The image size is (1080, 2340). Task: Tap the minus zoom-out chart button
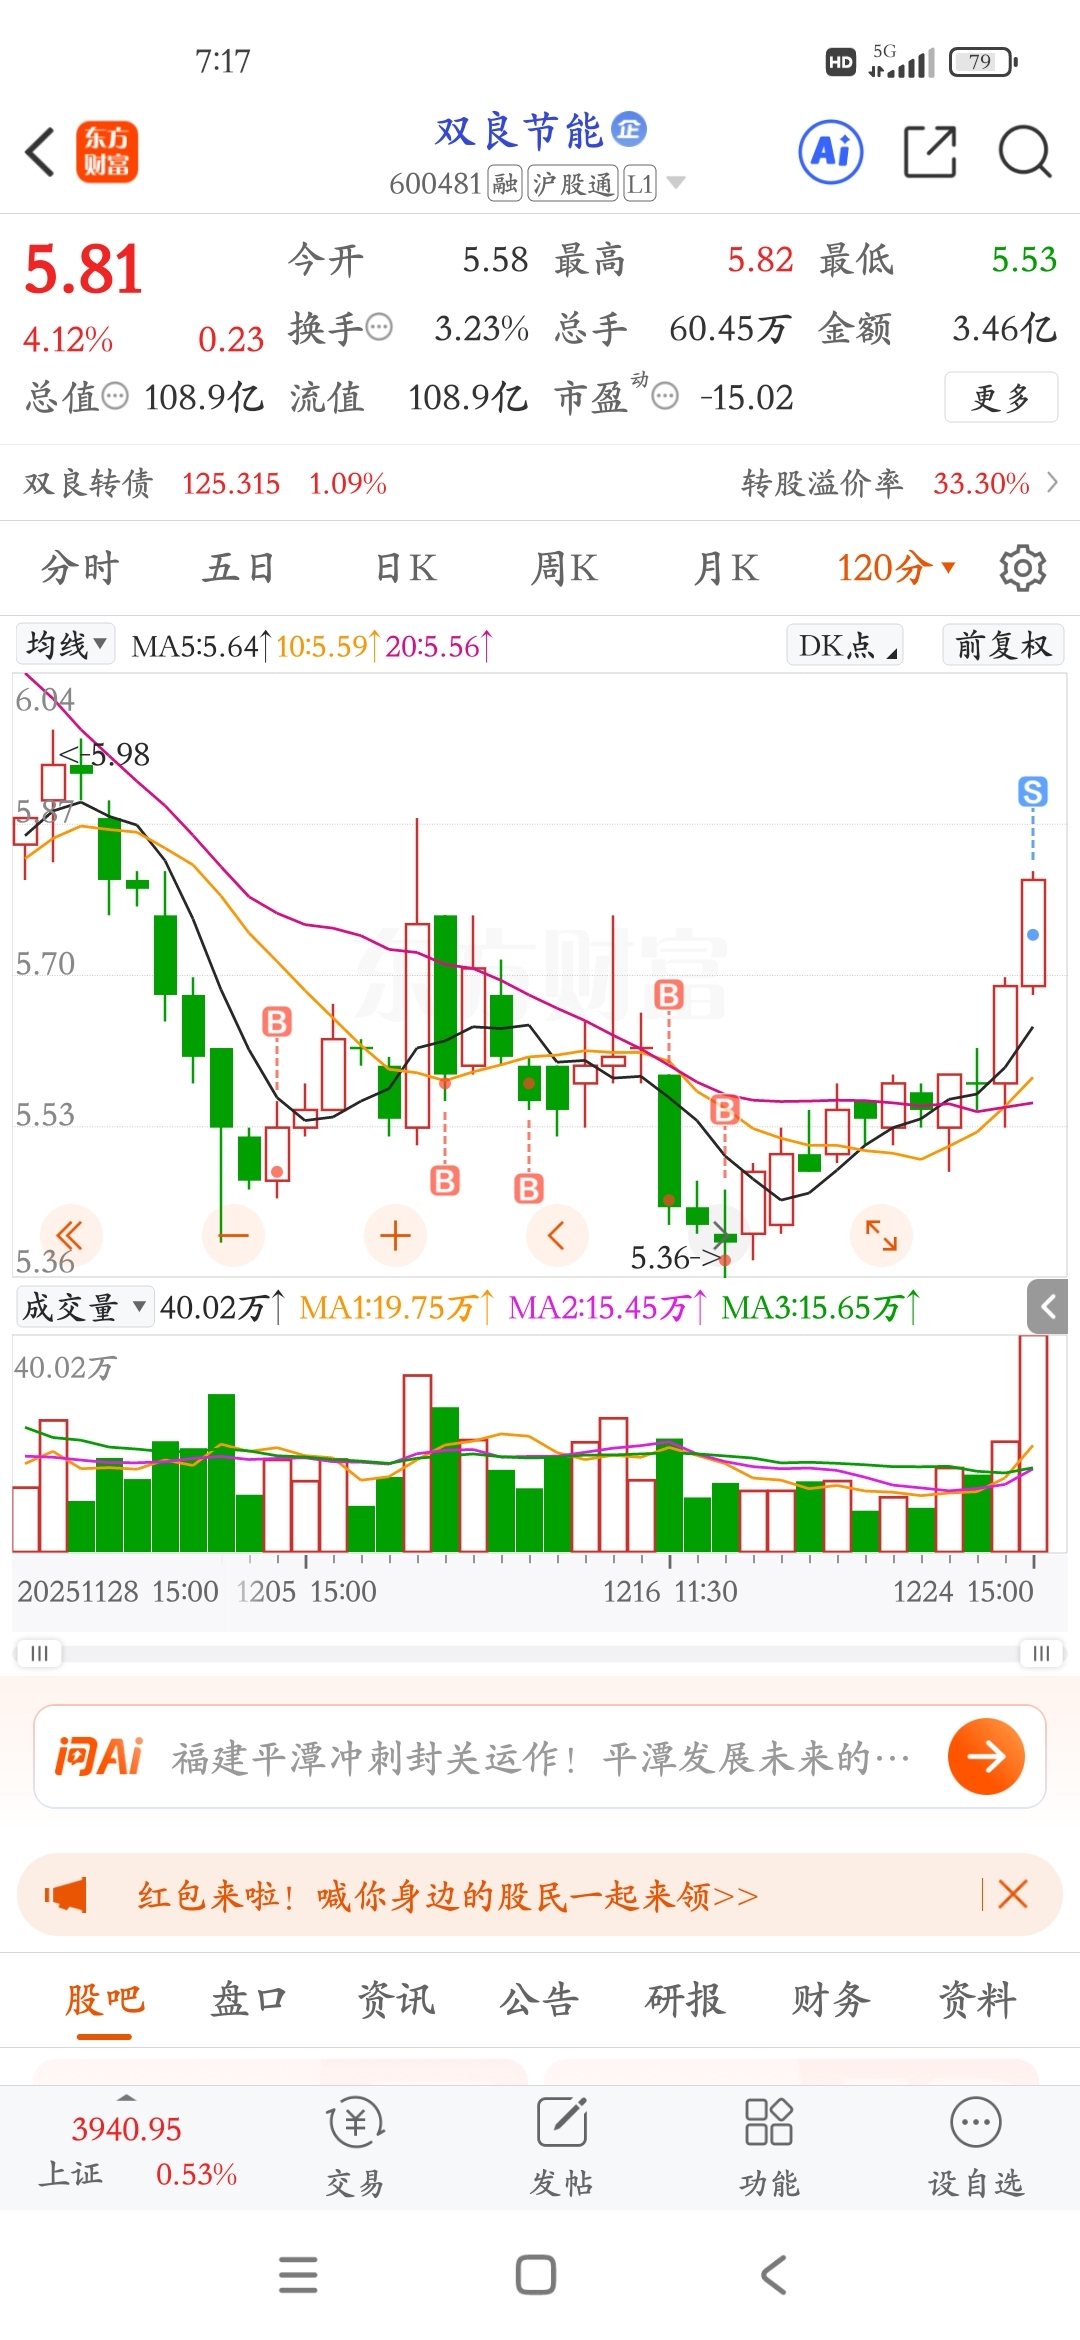pos(233,1235)
